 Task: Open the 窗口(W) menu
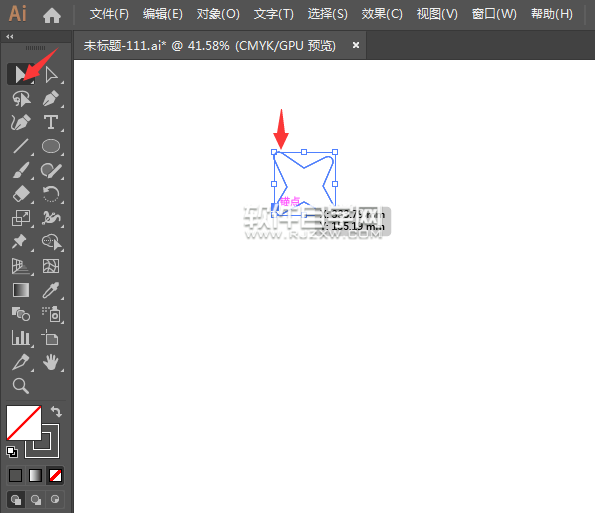point(494,14)
